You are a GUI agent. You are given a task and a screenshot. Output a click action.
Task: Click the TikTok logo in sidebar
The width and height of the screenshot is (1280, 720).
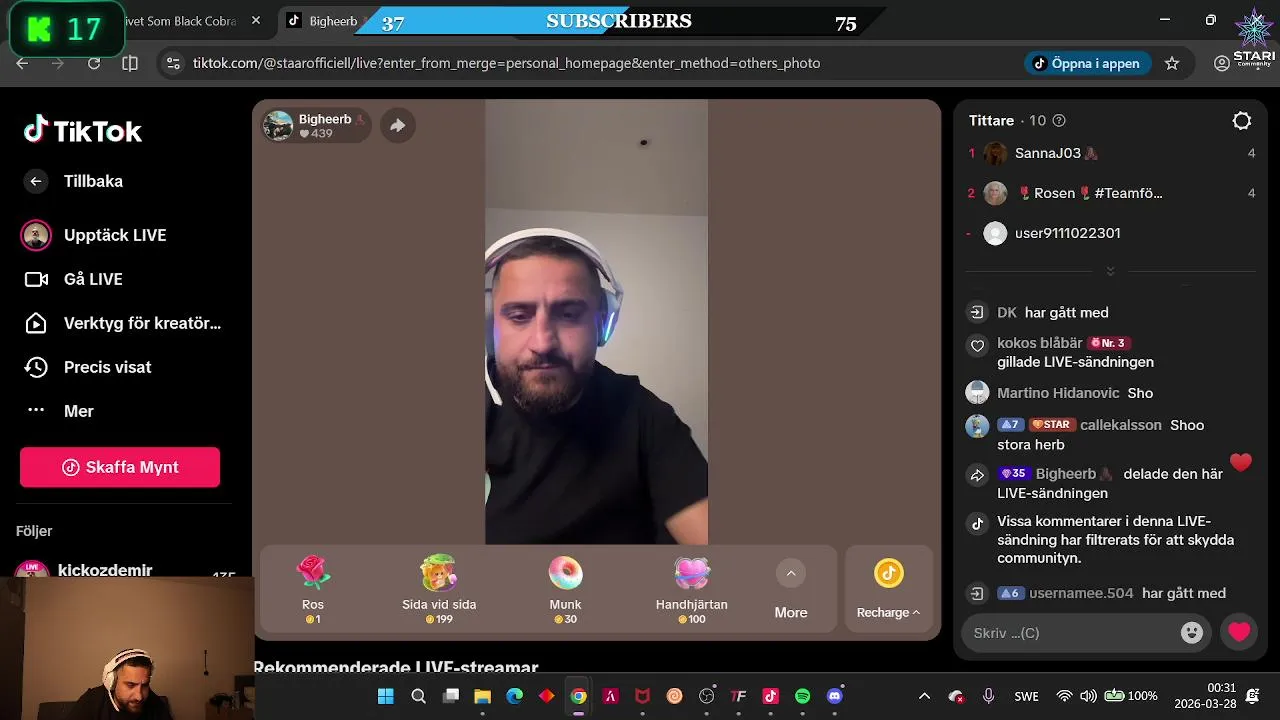point(83,130)
